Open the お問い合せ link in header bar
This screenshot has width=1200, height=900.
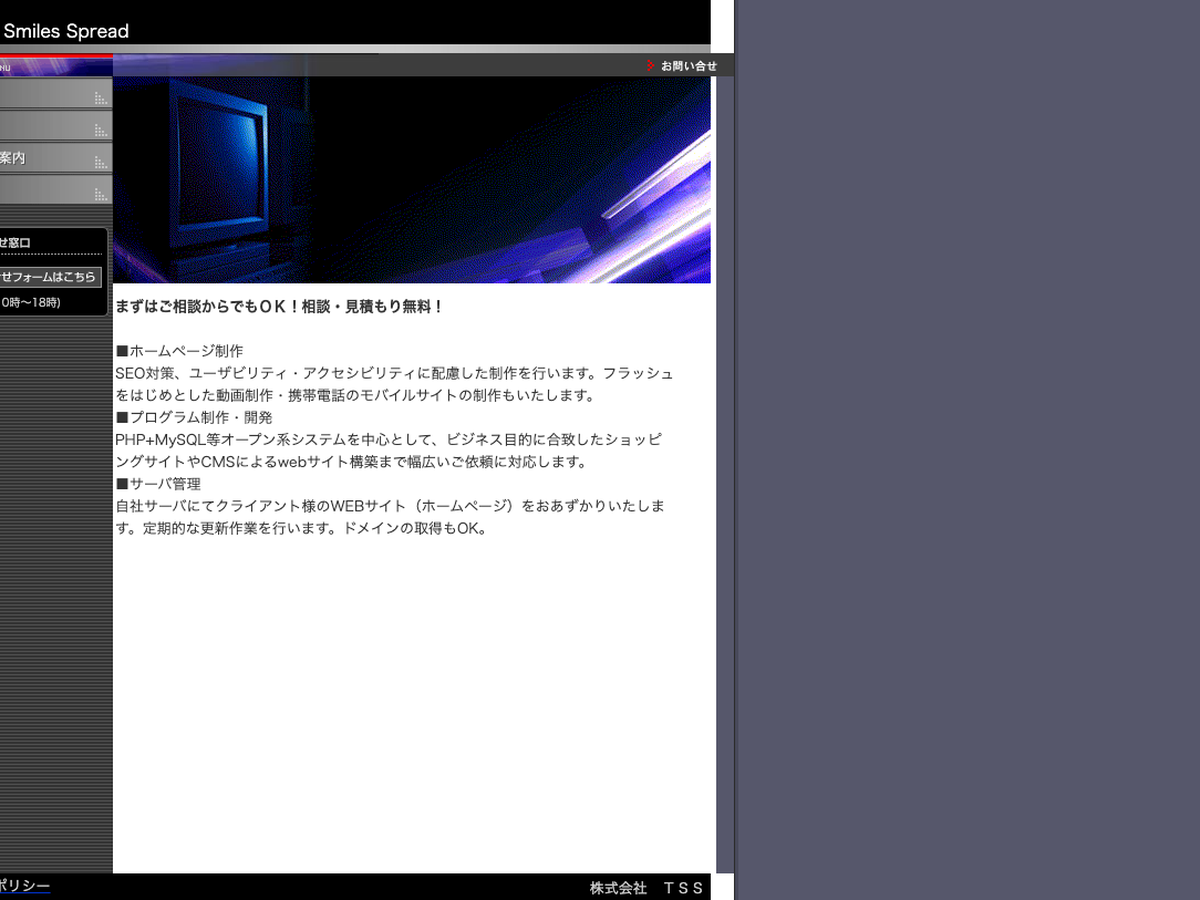point(688,66)
